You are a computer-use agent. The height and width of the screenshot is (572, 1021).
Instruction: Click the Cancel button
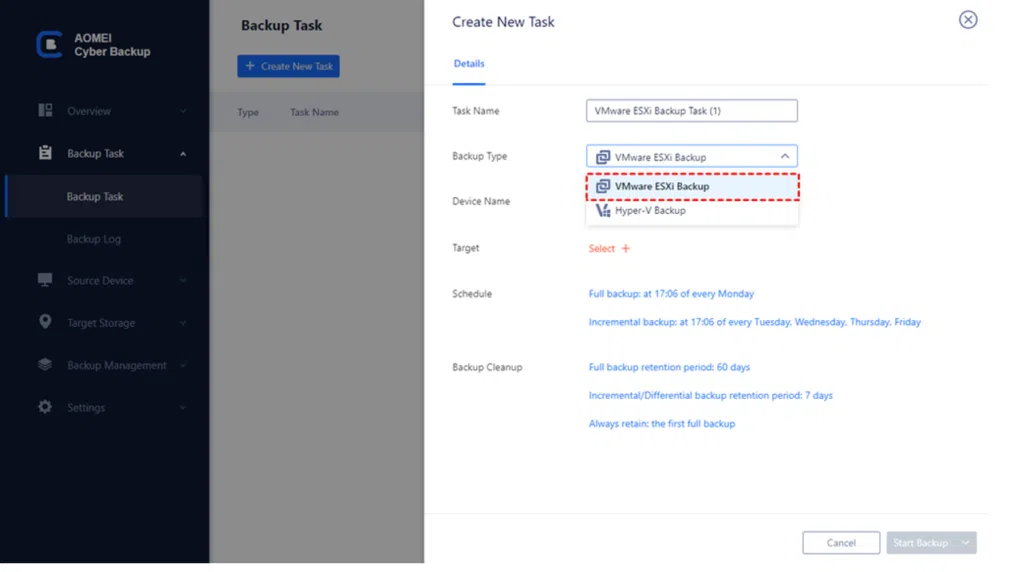[841, 543]
